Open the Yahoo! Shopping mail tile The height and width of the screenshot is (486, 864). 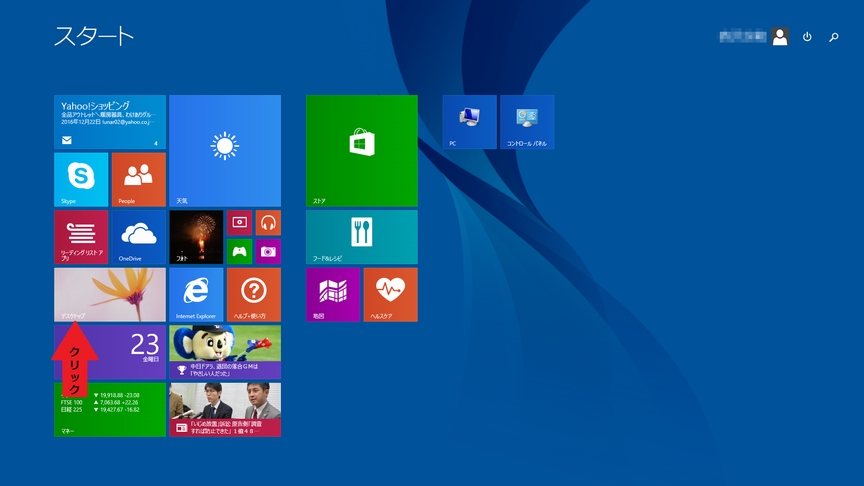[x=110, y=122]
